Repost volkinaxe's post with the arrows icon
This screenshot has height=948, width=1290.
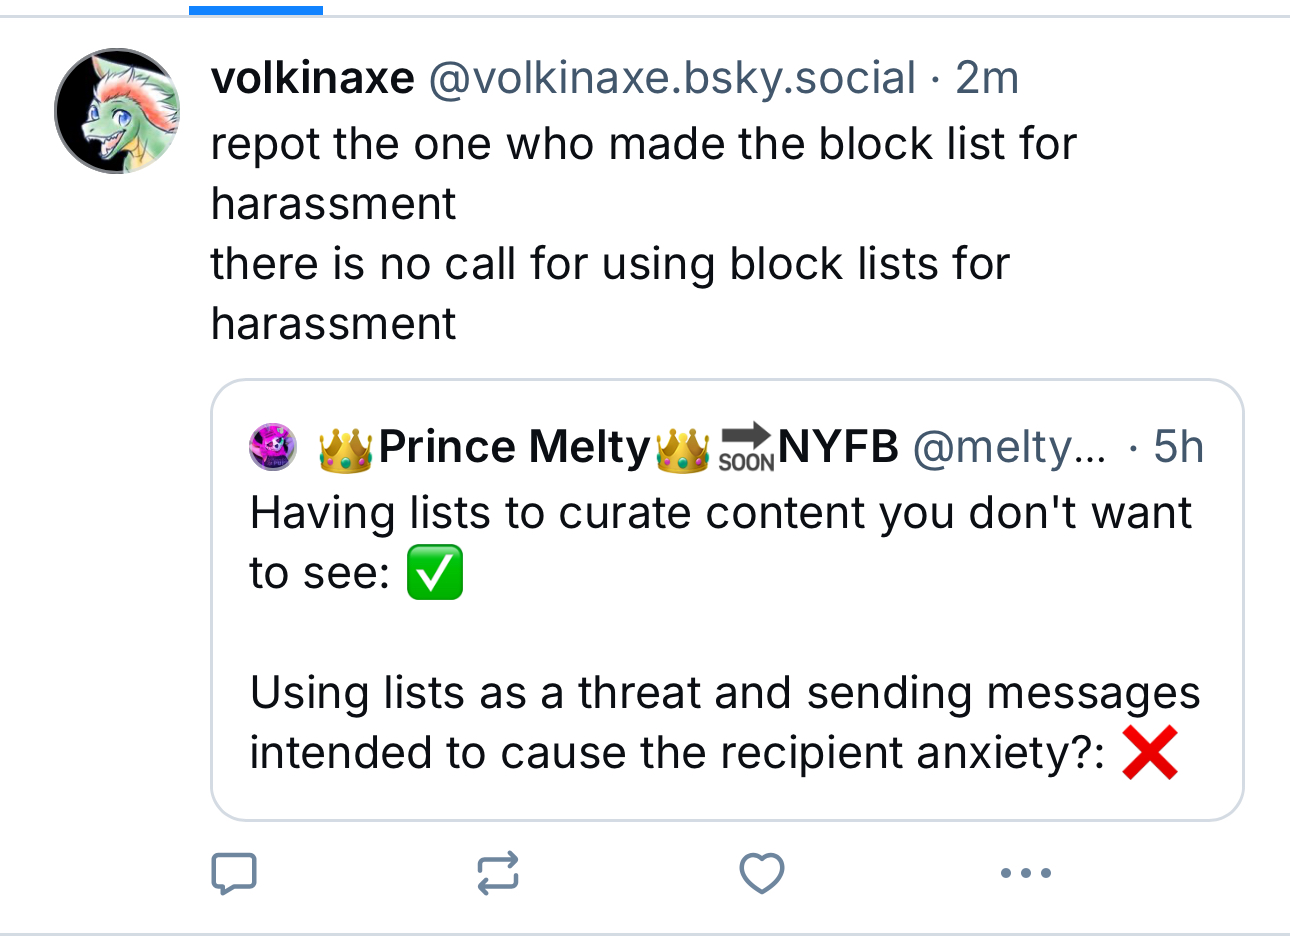[x=498, y=873]
